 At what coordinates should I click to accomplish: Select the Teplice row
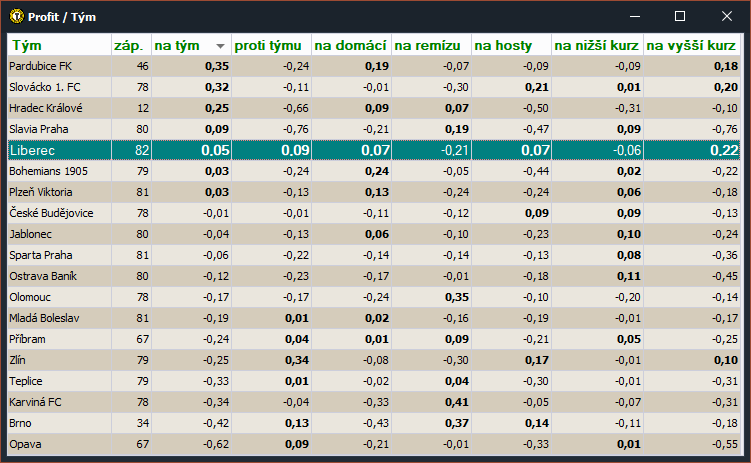pyautogui.click(x=374, y=381)
